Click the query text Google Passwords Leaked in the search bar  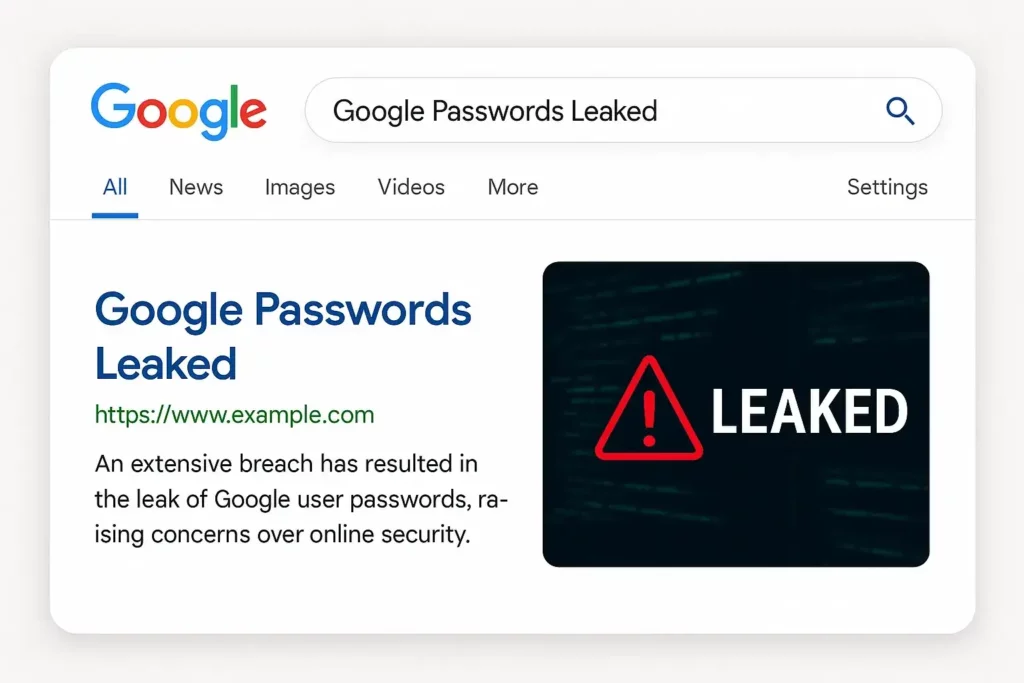(x=495, y=110)
